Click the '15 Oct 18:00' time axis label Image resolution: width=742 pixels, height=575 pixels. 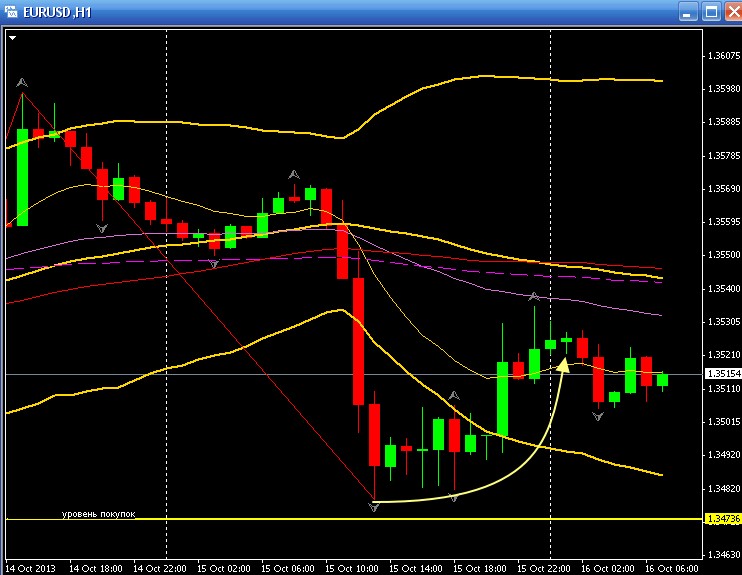click(x=479, y=568)
